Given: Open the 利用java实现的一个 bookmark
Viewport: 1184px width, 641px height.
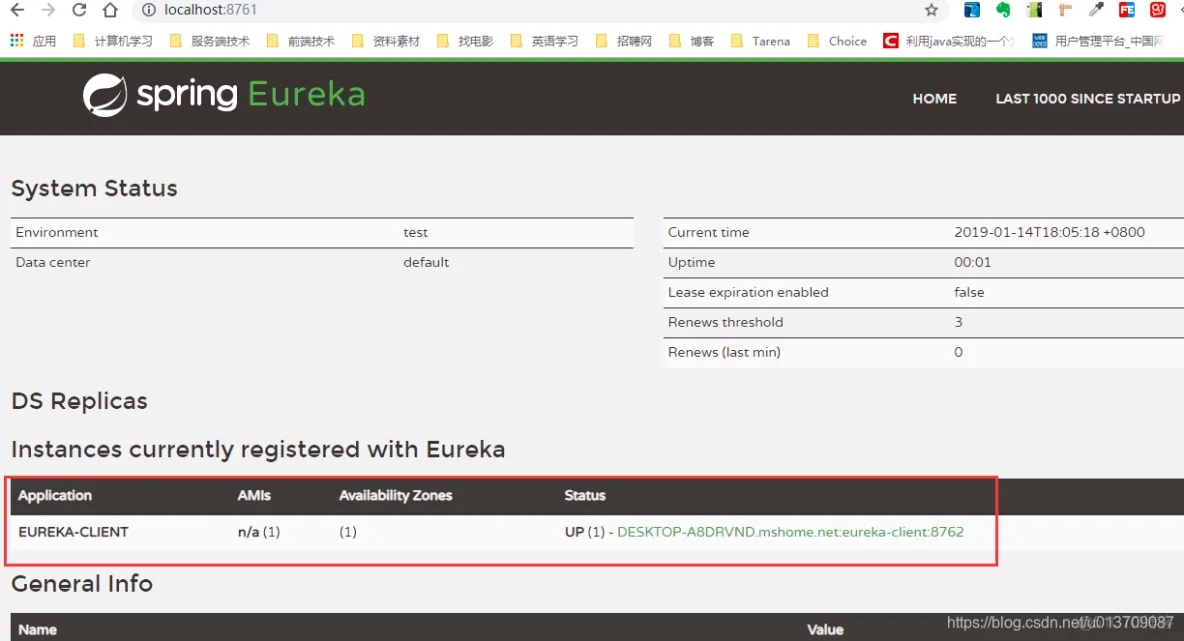Looking at the screenshot, I should click(x=949, y=41).
